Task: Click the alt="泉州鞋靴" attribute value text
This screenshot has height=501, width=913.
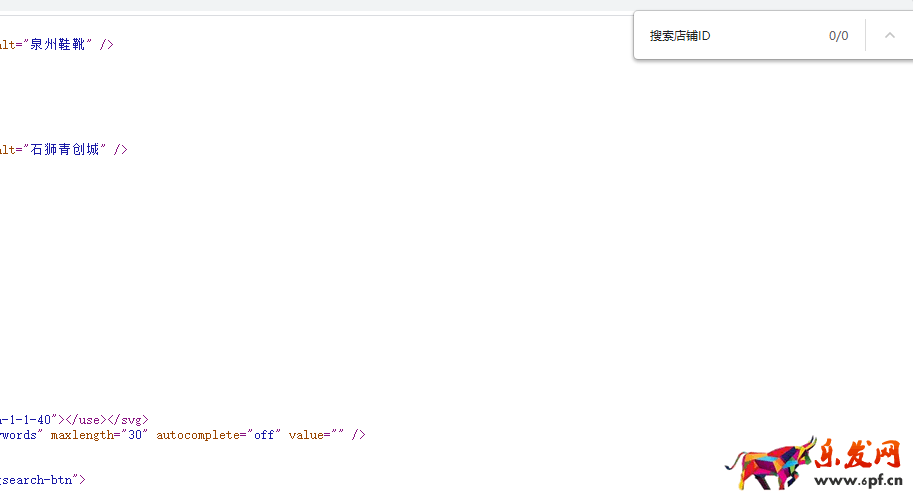Action: [x=58, y=45]
